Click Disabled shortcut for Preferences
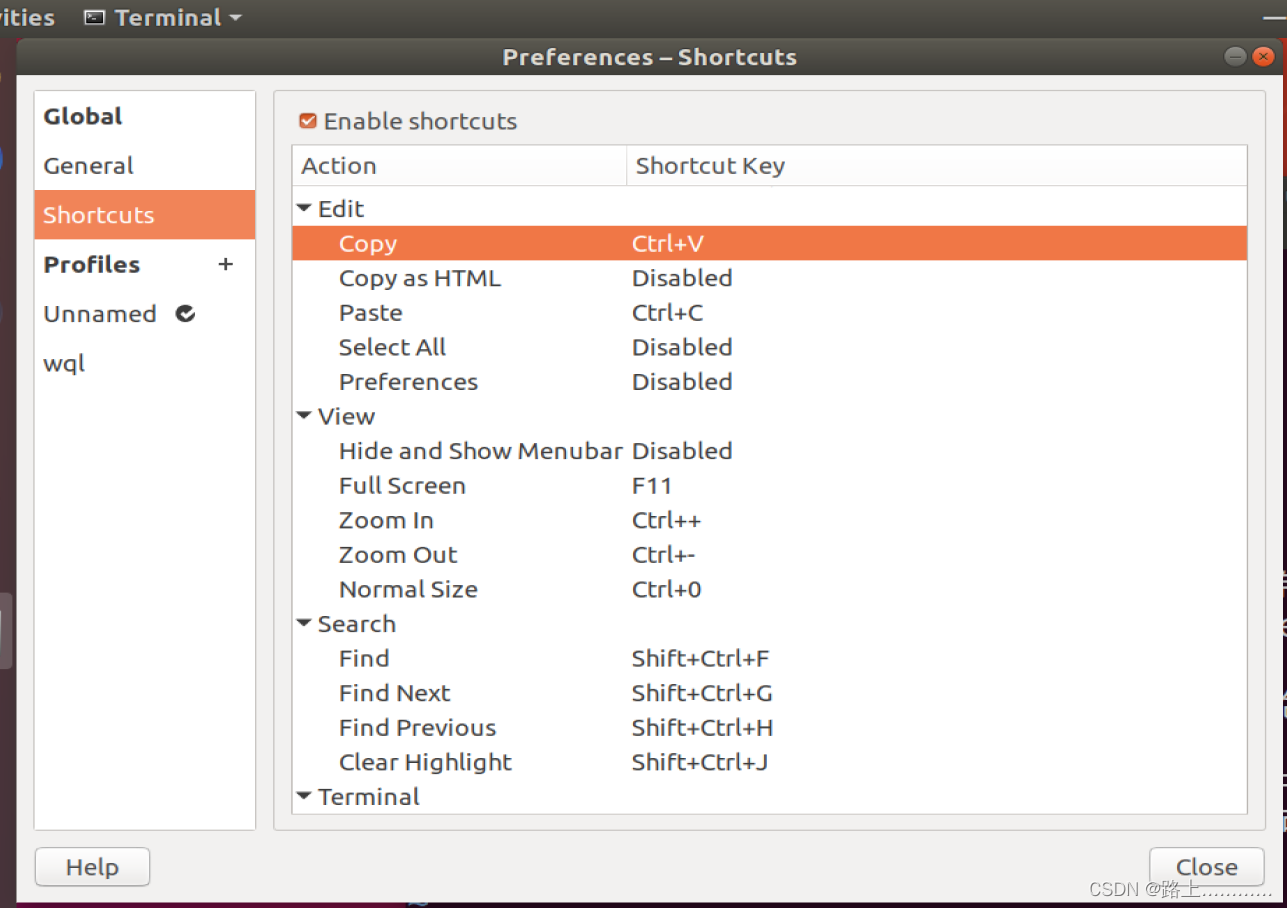The height and width of the screenshot is (908, 1287). (682, 382)
